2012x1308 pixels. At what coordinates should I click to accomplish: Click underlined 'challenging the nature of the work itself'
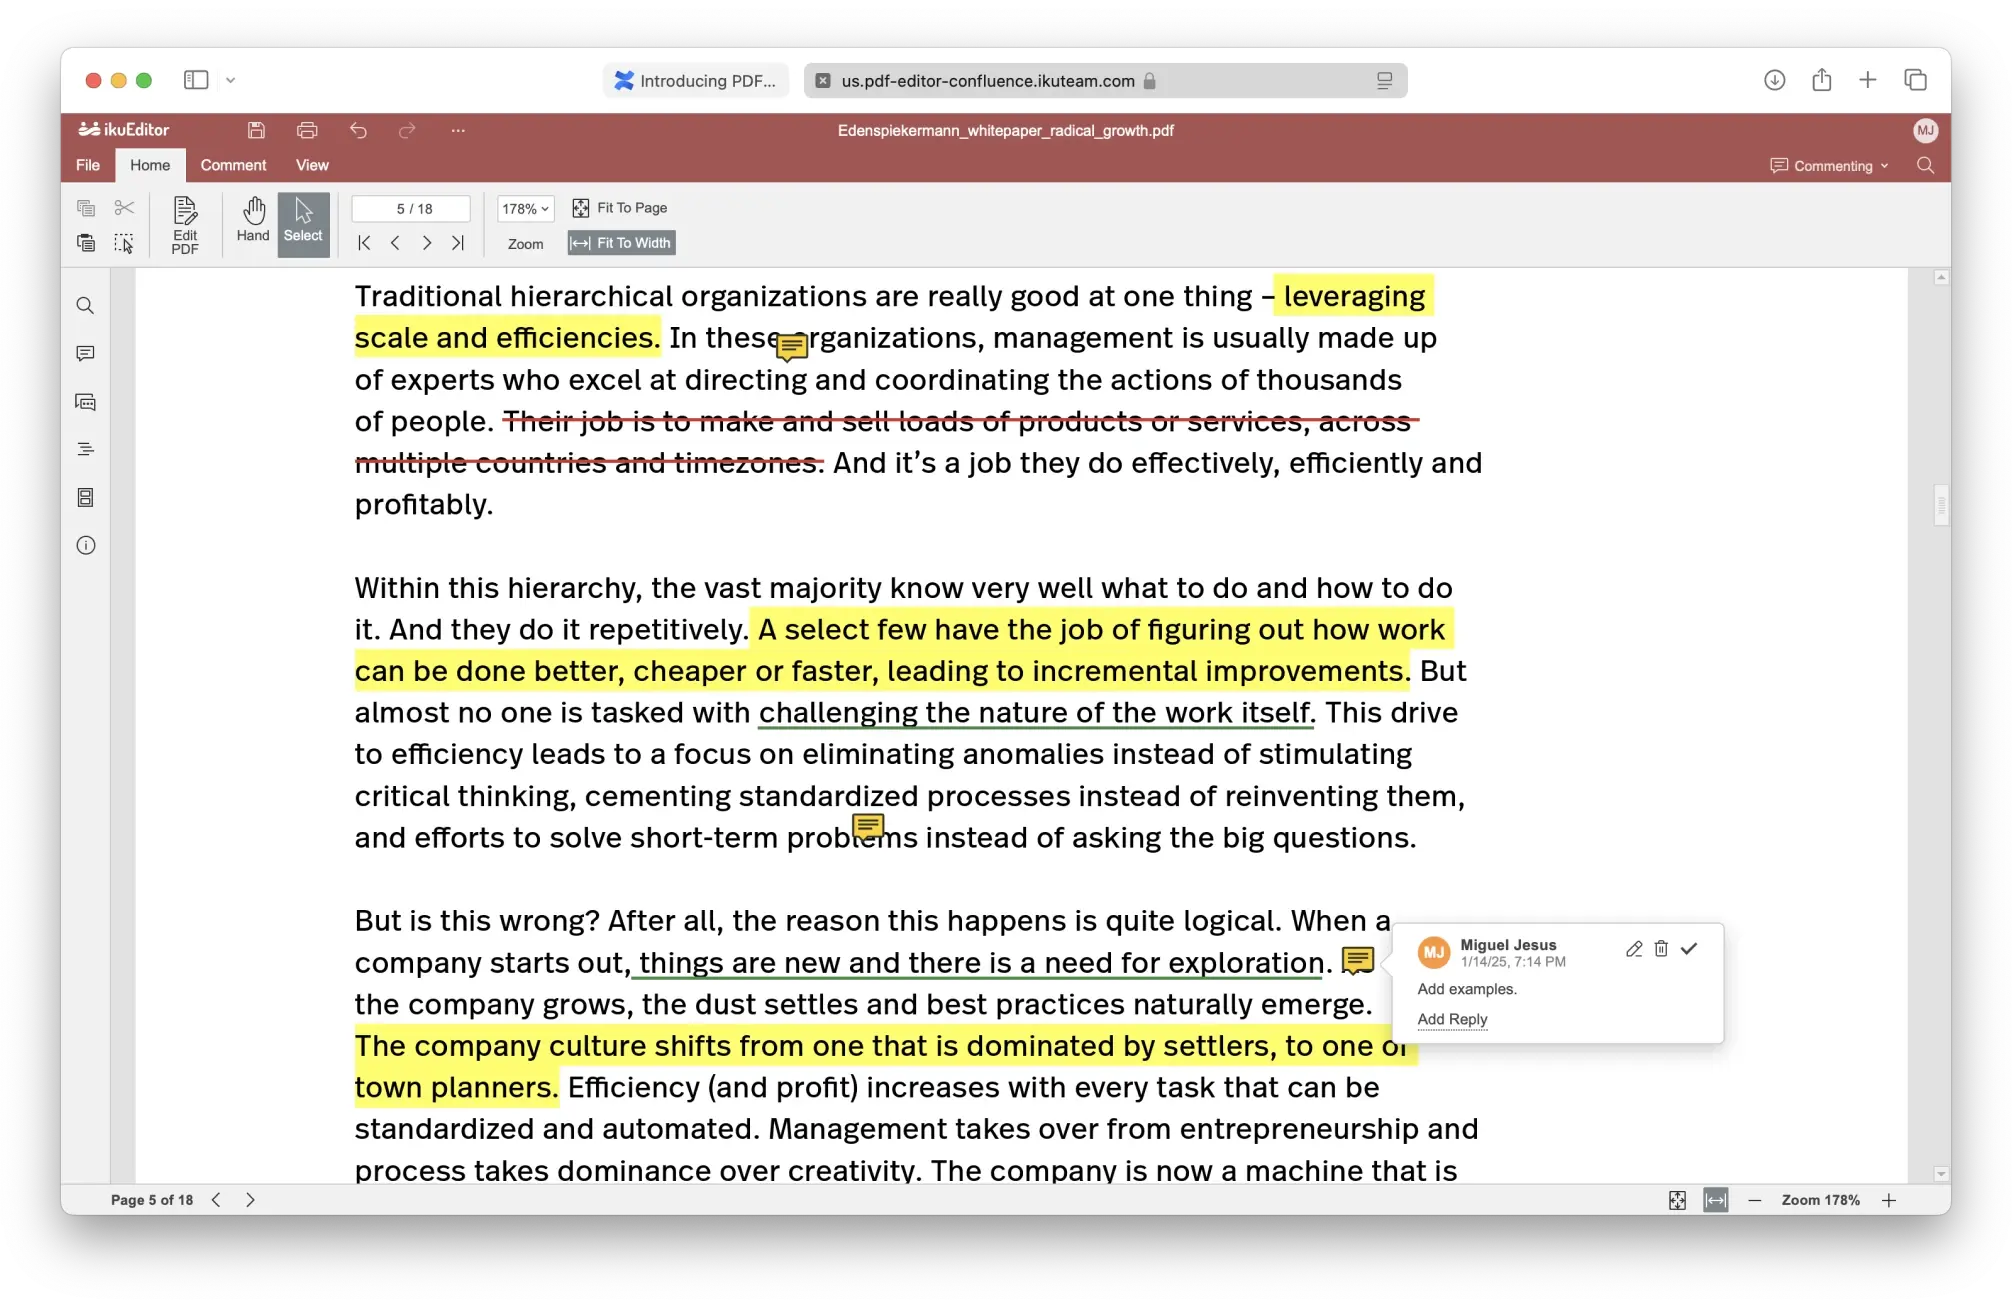(1034, 712)
